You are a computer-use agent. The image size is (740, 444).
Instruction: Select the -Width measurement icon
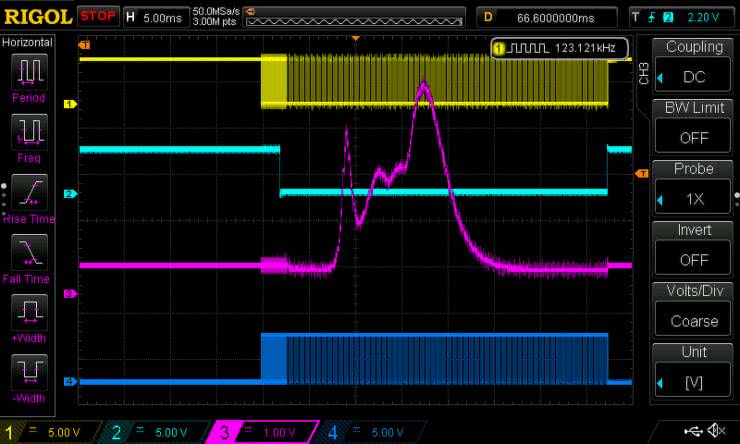coord(29,372)
